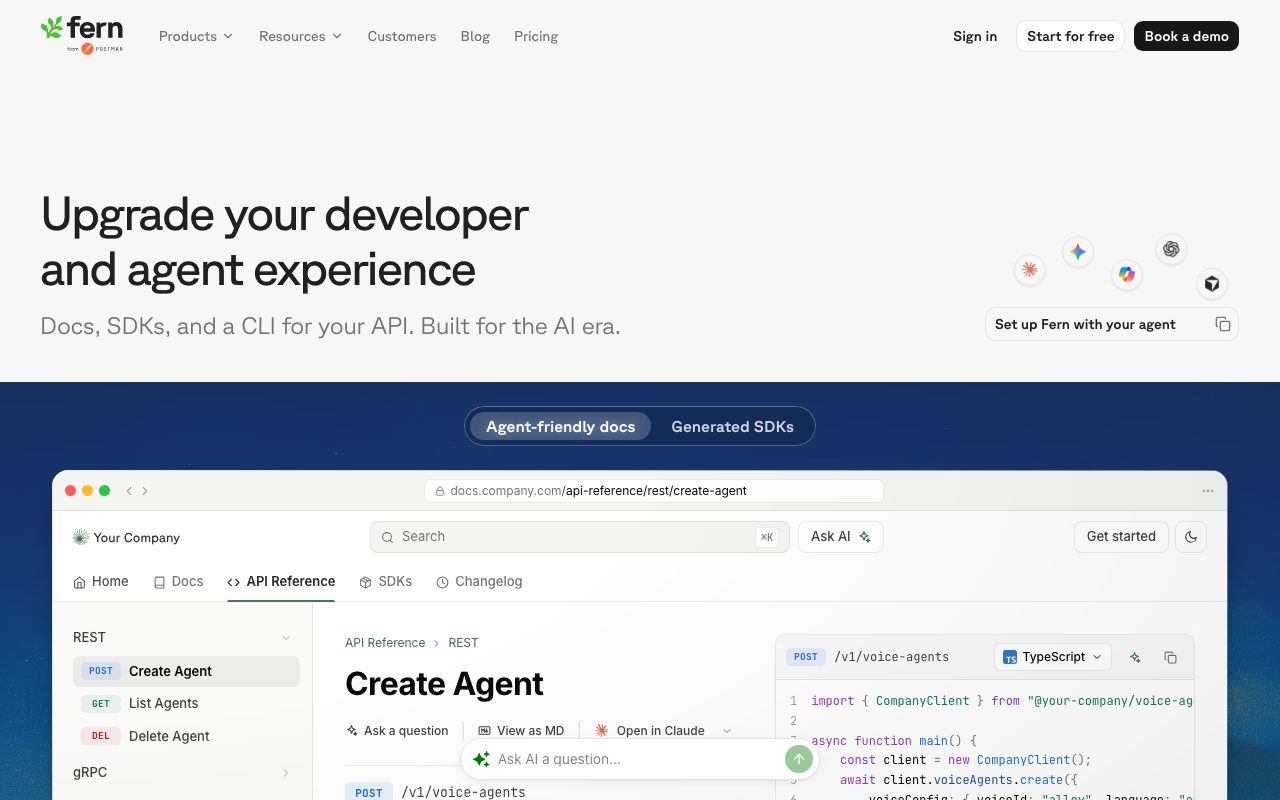Image resolution: width=1280 pixels, height=800 pixels.
Task: Click the Fern logo in the header
Action: 82,35
